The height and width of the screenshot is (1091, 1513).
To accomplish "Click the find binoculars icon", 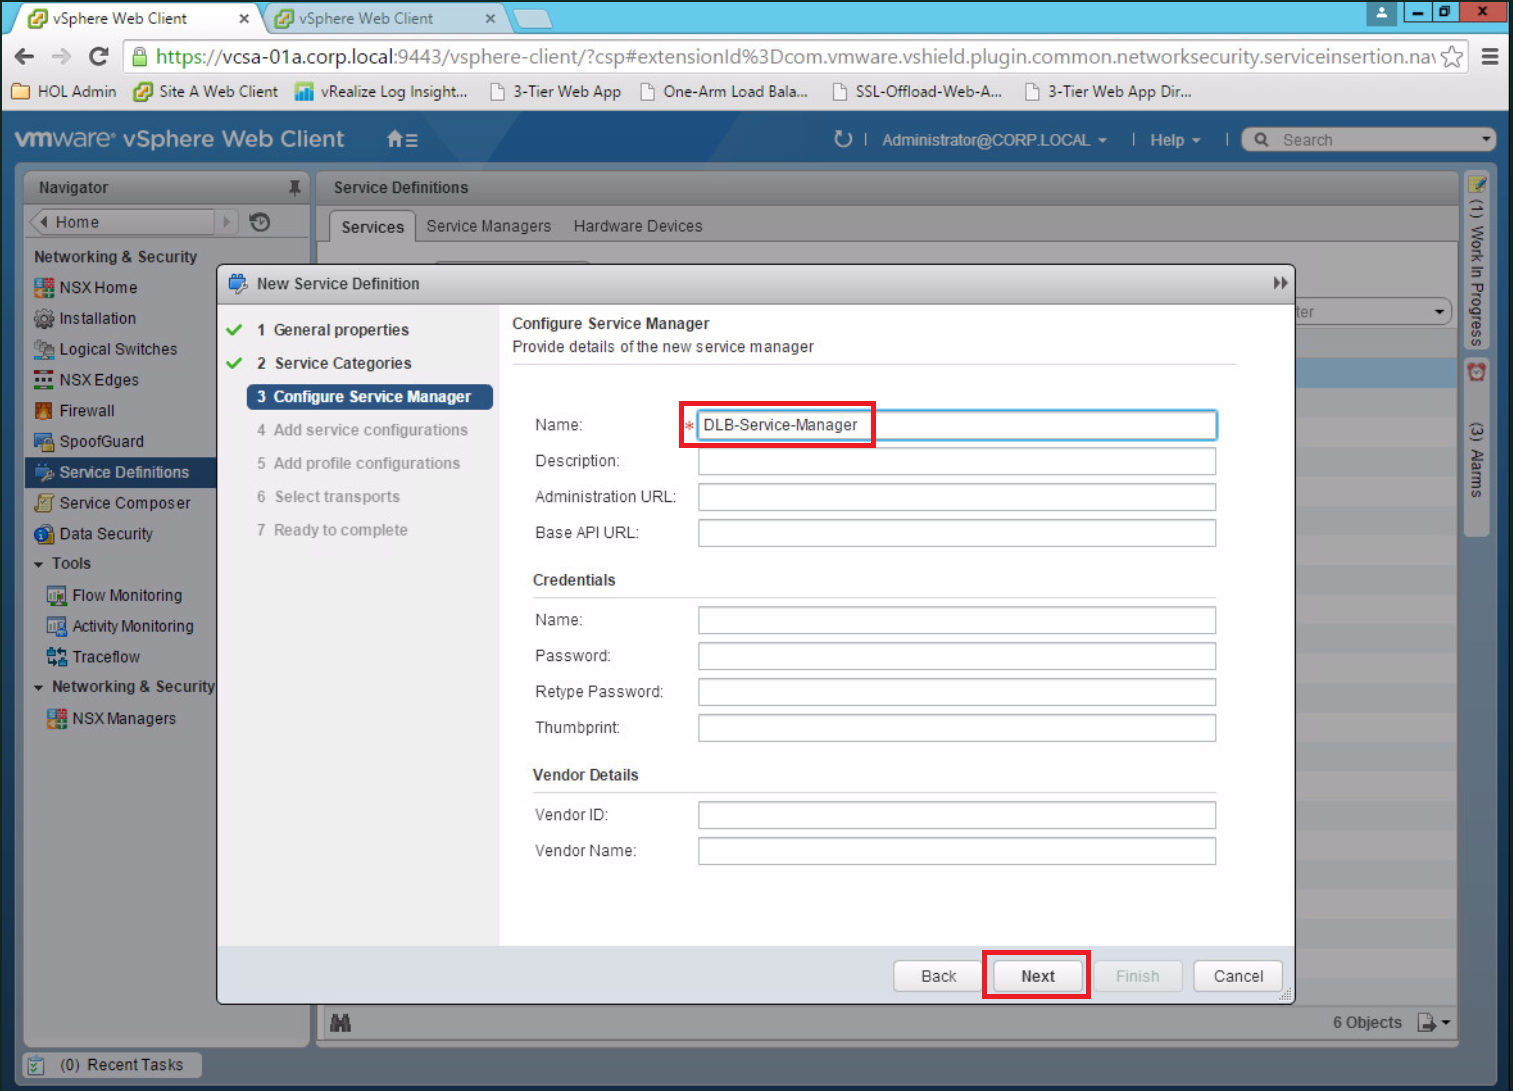I will coord(341,1023).
